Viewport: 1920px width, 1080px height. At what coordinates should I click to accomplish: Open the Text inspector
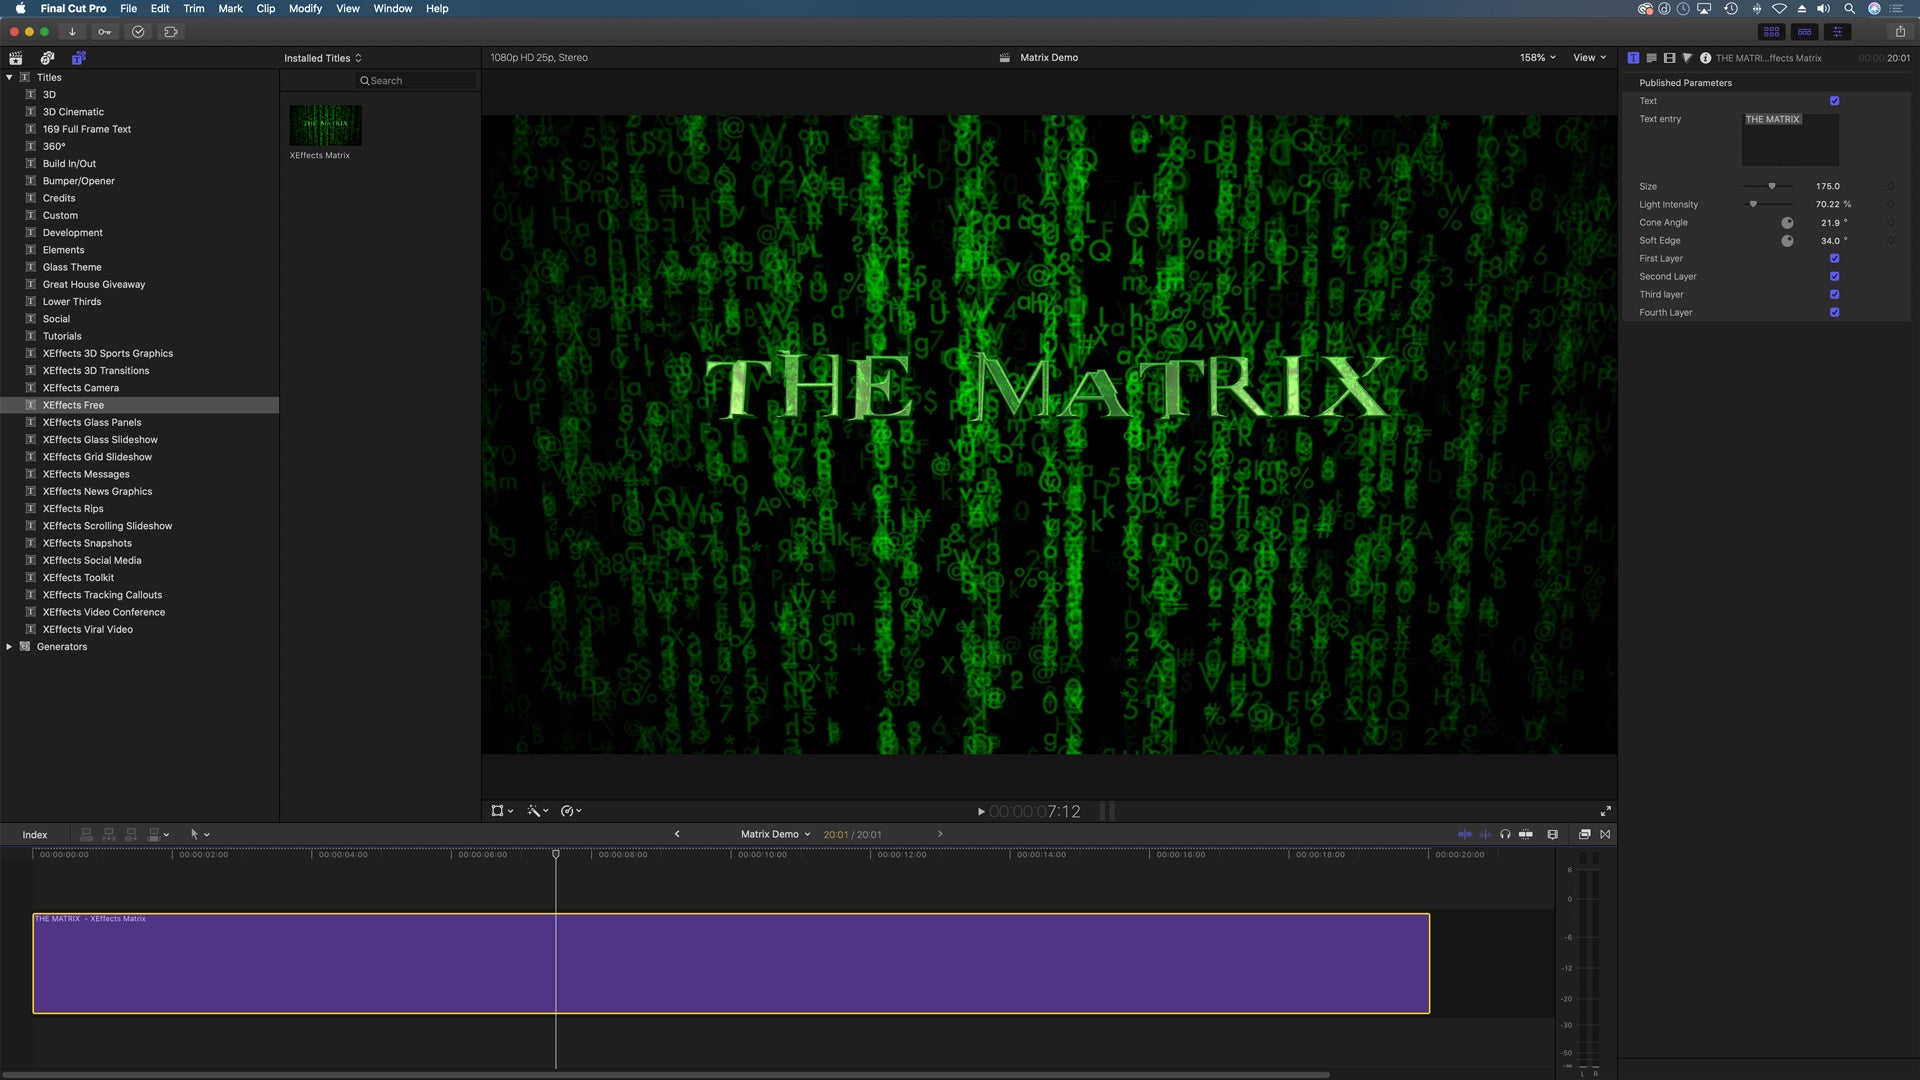pos(1652,58)
